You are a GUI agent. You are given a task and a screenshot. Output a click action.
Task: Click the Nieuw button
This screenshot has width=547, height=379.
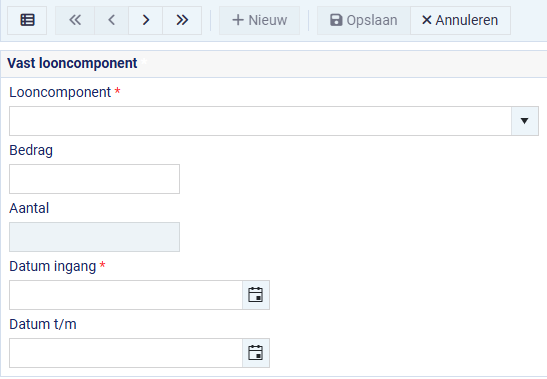point(260,20)
